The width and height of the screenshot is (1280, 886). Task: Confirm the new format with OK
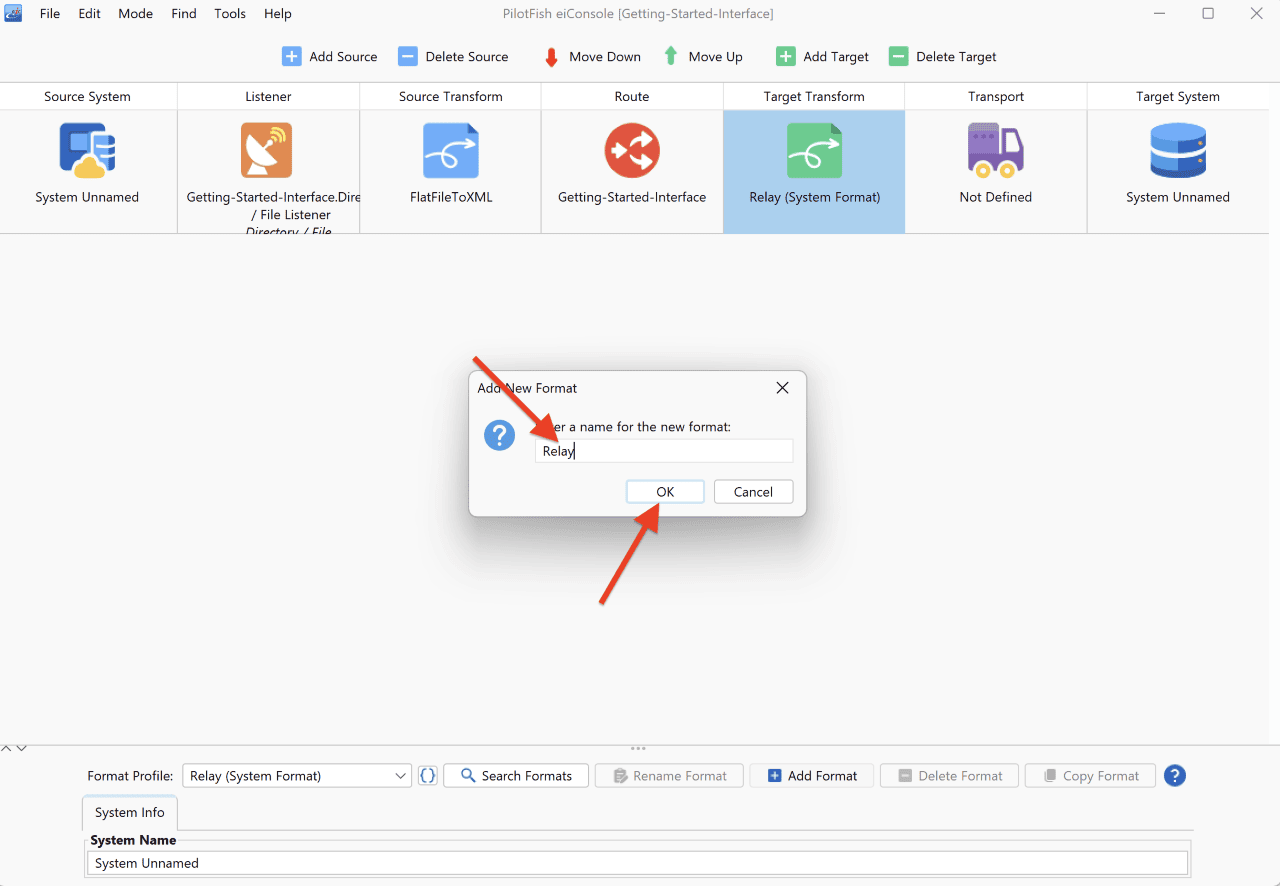pyautogui.click(x=665, y=491)
